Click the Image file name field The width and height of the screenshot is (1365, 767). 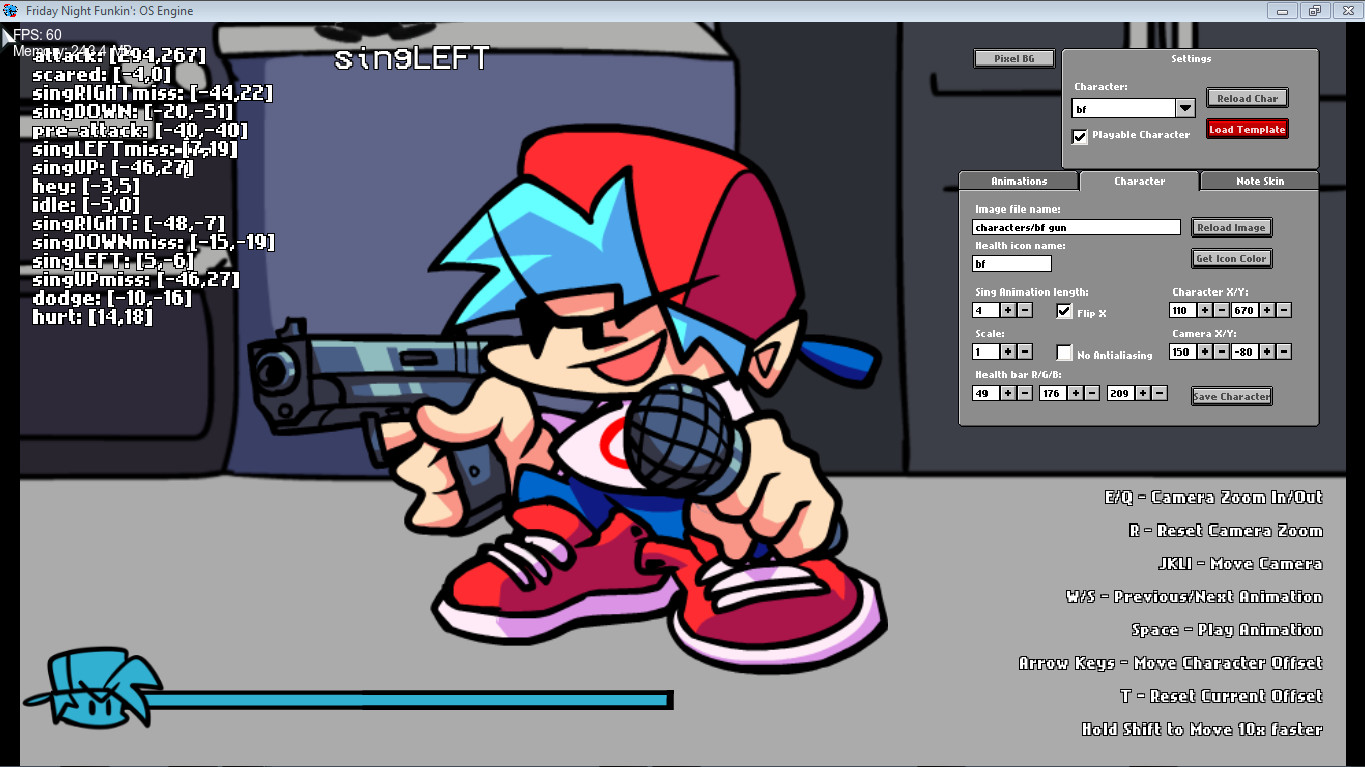coord(1075,227)
